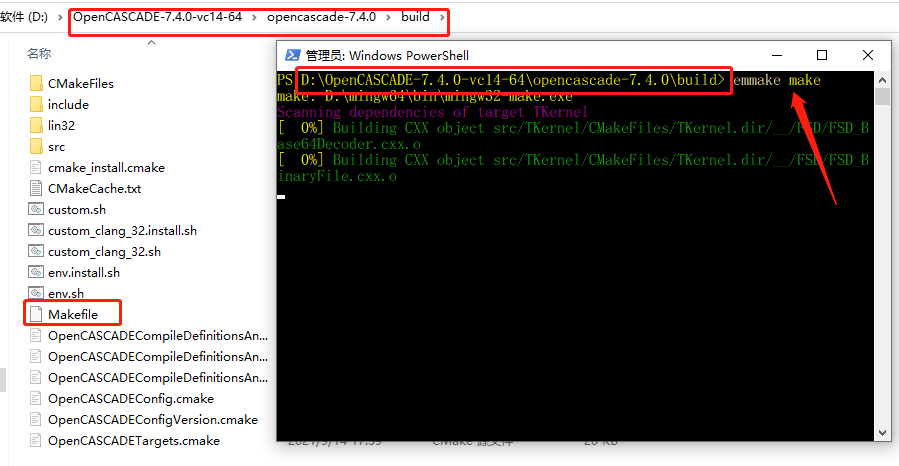
Task: Open opencascade-7.4.0 breadcrumb in address bar
Action: [x=321, y=17]
